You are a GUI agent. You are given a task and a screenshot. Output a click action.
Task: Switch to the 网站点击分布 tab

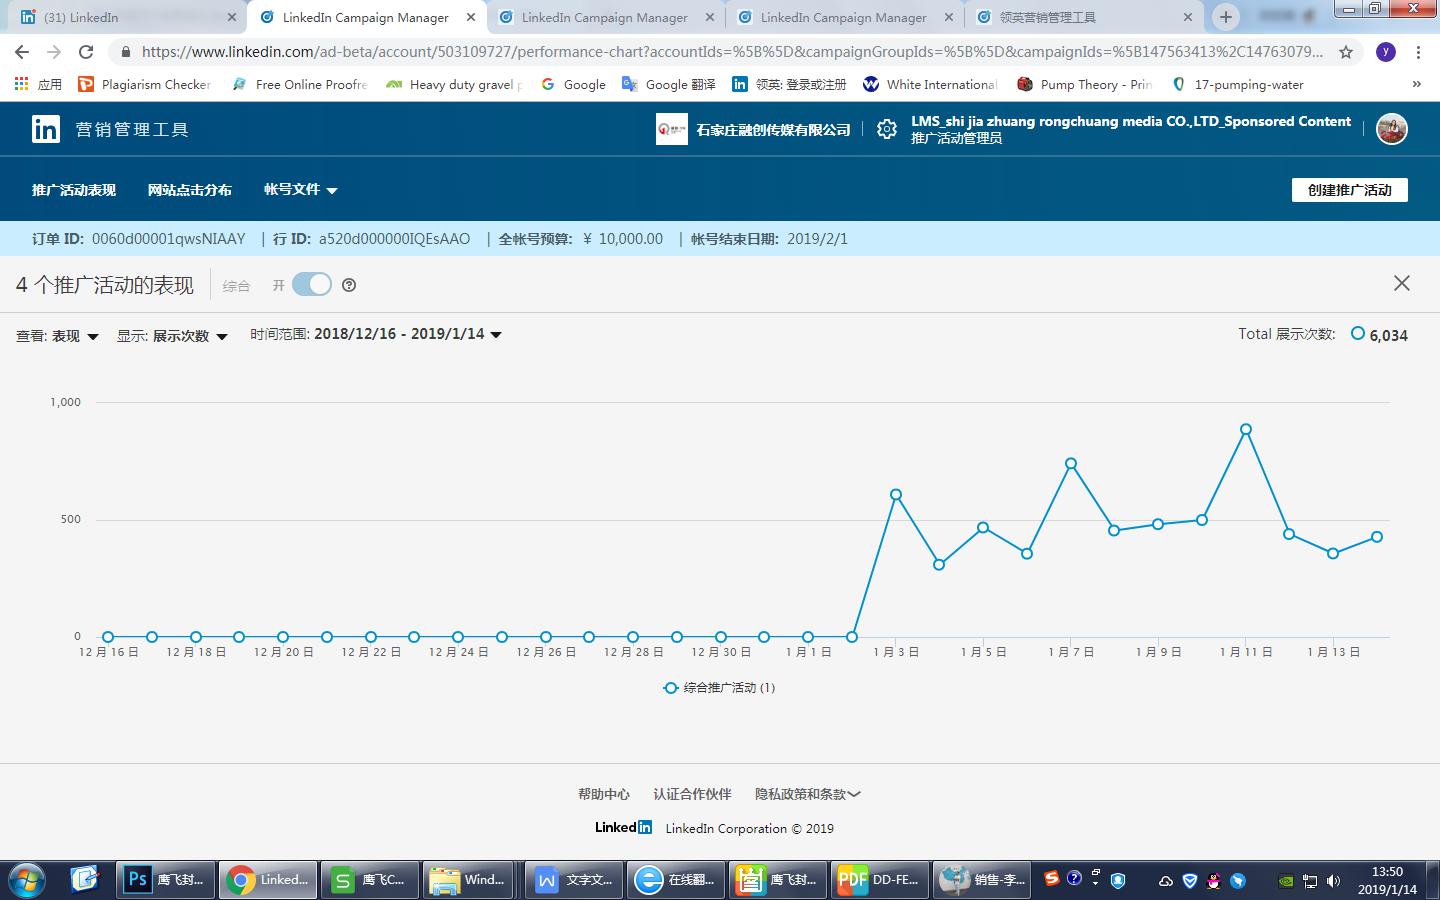189,190
